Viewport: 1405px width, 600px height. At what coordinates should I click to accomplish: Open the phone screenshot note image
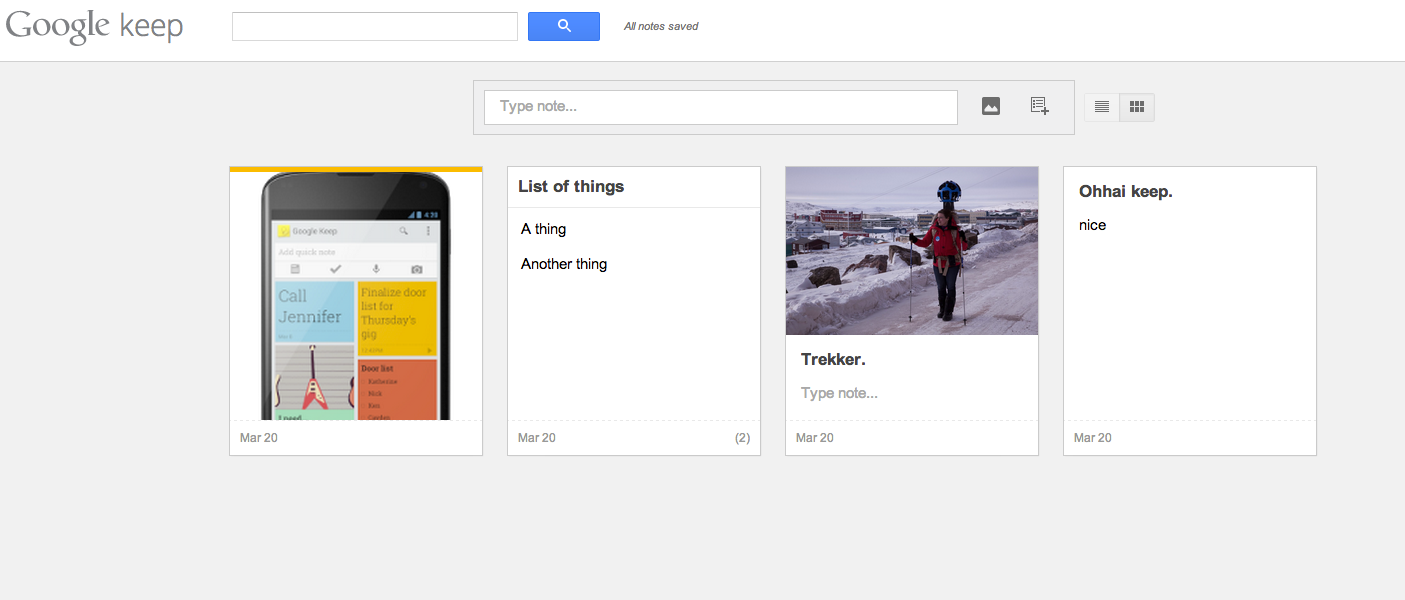[x=356, y=296]
